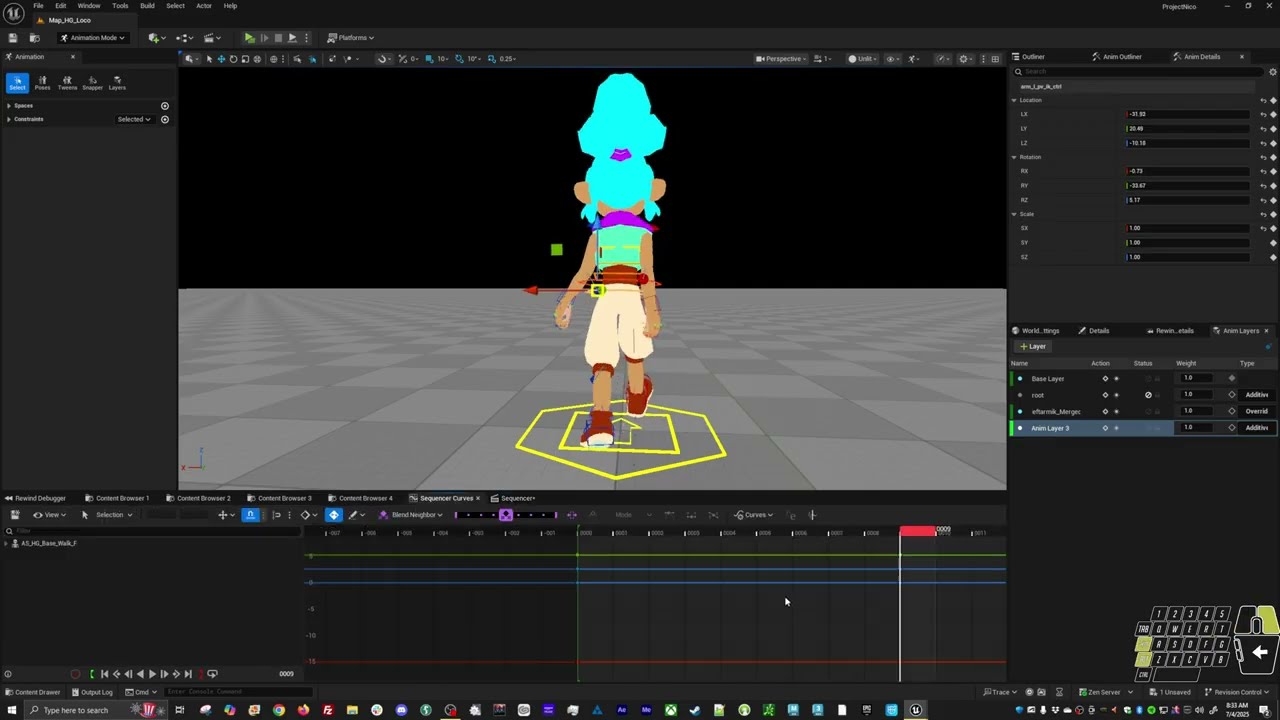This screenshot has height=720, width=1280.
Task: Toggle root layer active dot
Action: click(x=1020, y=395)
